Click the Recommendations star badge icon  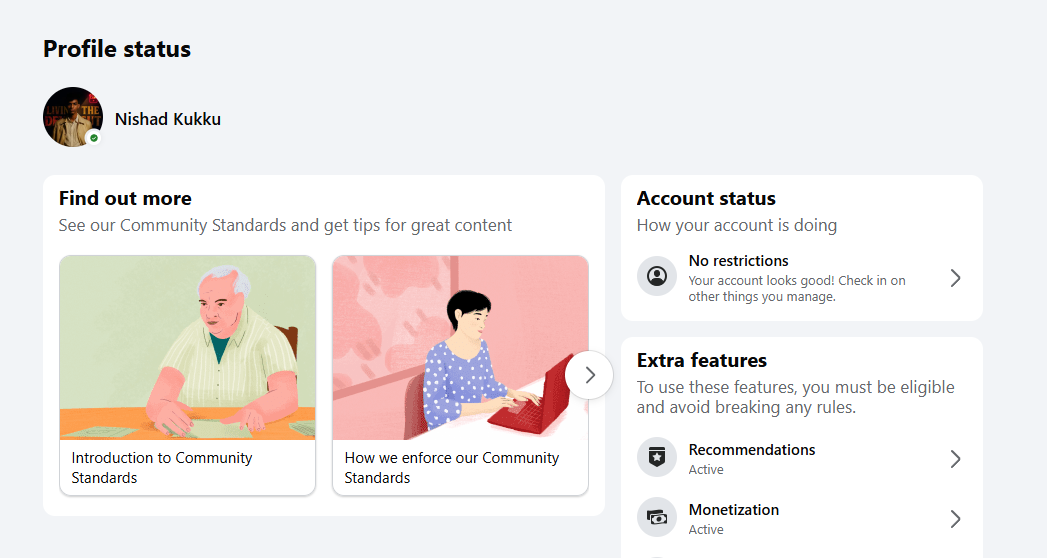[x=657, y=458]
